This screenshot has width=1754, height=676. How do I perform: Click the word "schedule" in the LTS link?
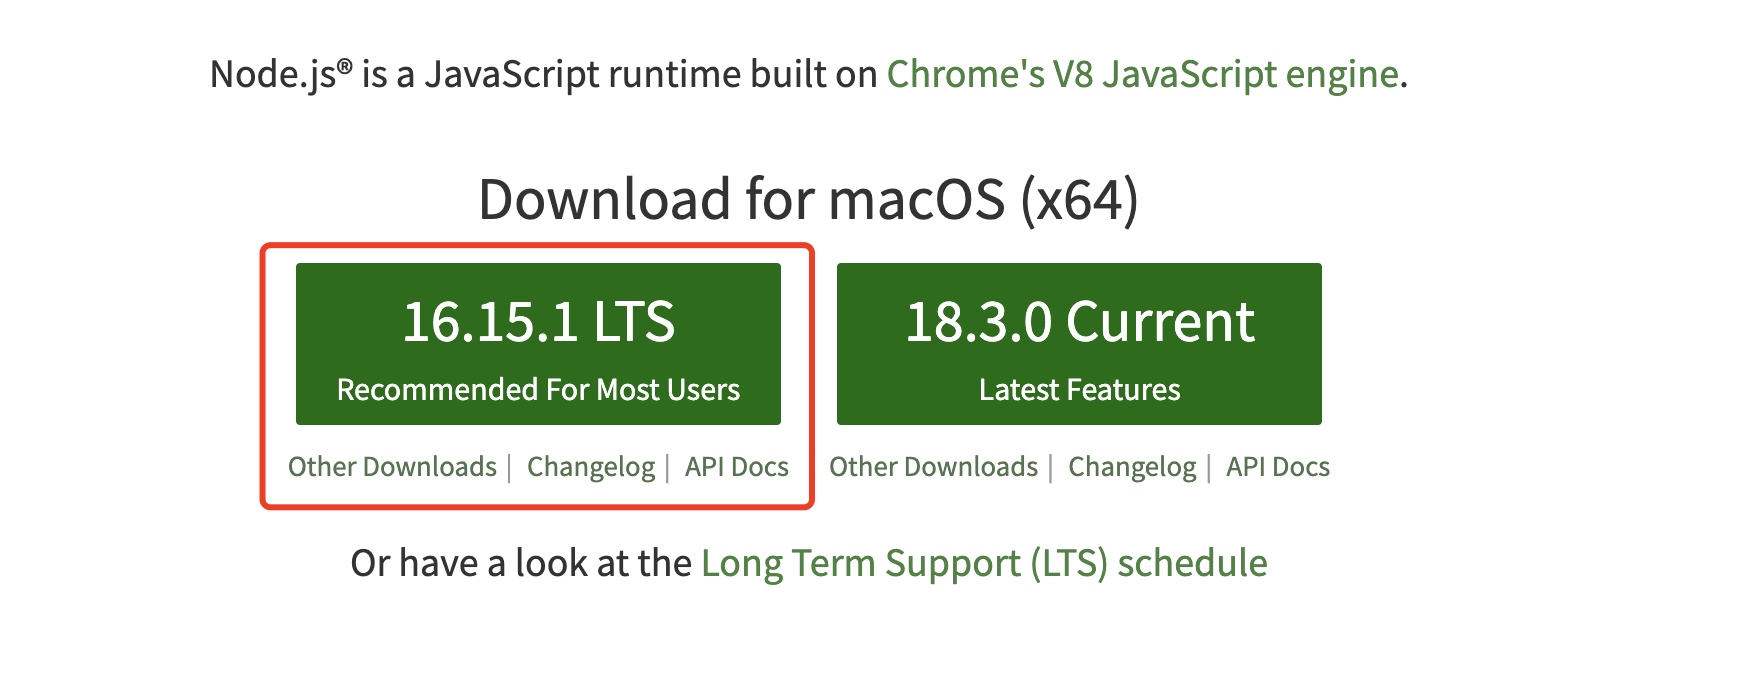click(1192, 564)
